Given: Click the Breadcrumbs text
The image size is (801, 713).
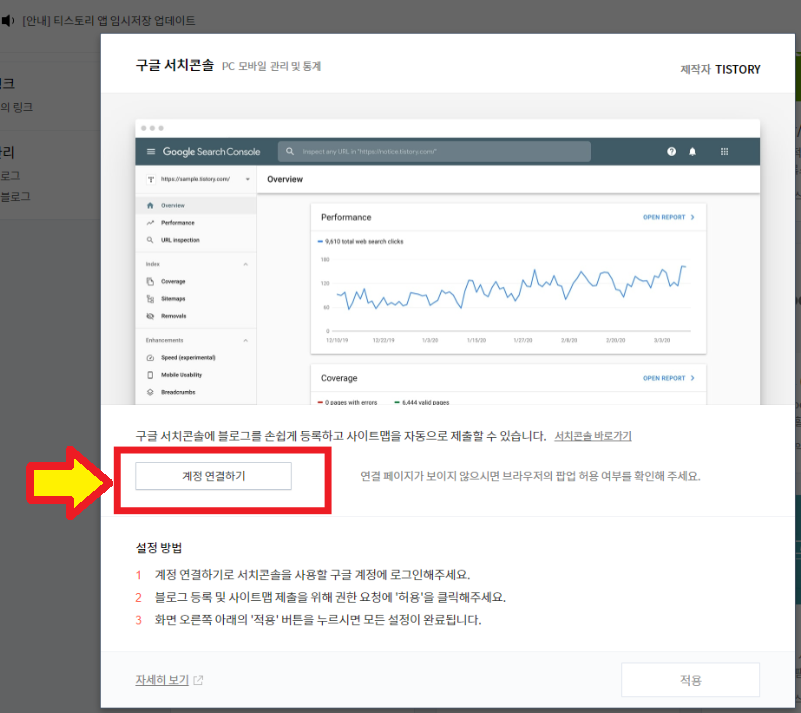Looking at the screenshot, I should (178, 392).
